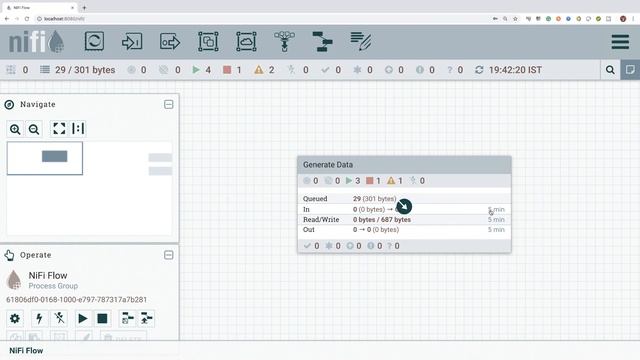The height and width of the screenshot is (360, 640).
Task: Click the invalid components warning count 2
Action: coord(264,70)
